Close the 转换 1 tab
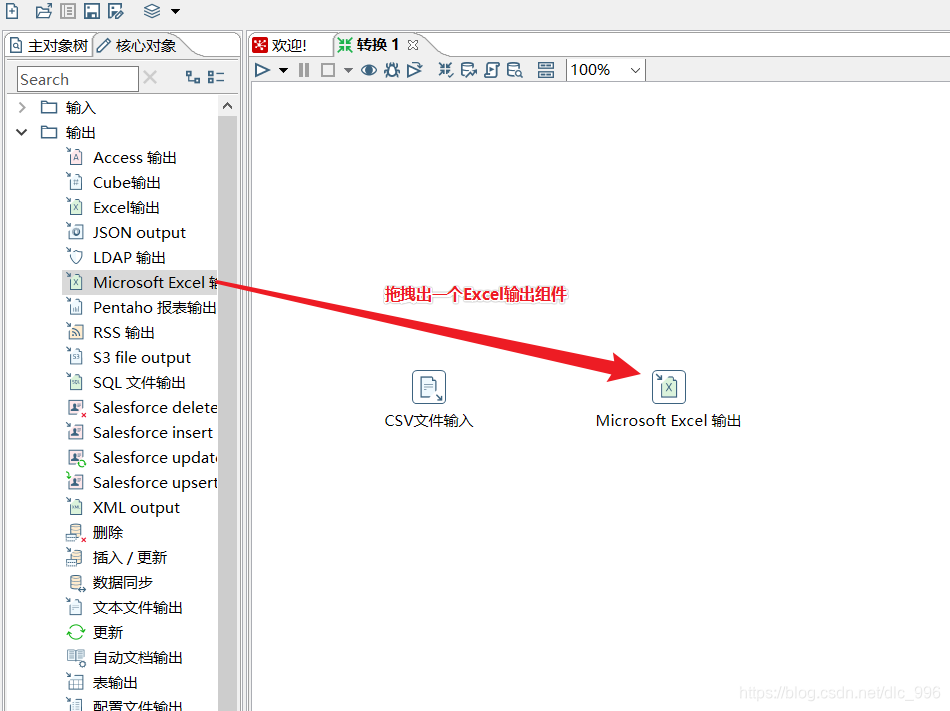Viewport: 950px width, 711px height. (413, 45)
